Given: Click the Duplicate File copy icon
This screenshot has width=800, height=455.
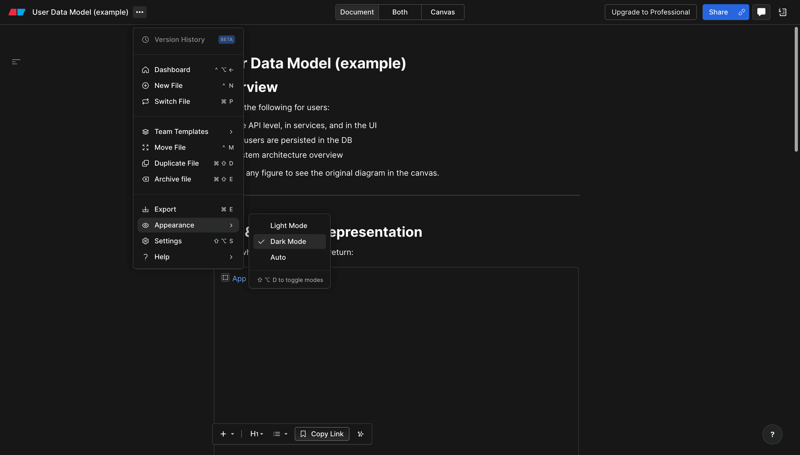Looking at the screenshot, I should click(145, 163).
